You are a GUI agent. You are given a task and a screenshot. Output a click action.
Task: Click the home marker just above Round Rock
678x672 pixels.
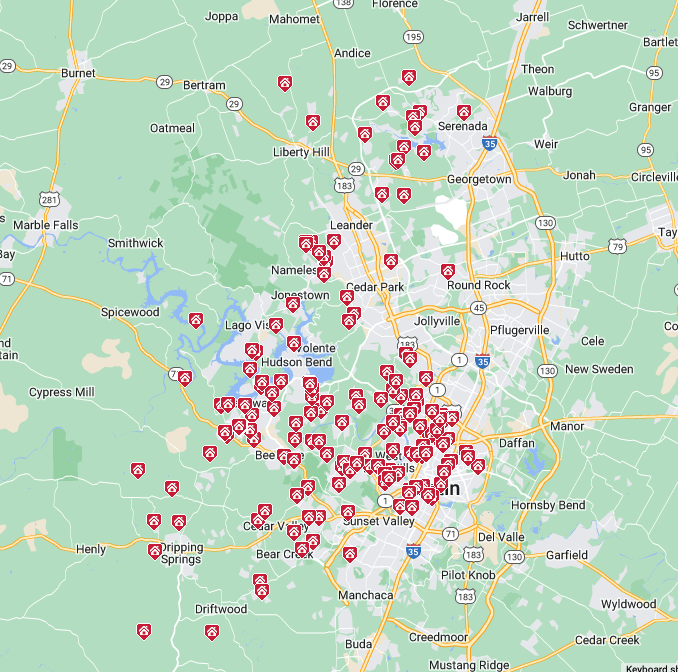click(x=448, y=271)
